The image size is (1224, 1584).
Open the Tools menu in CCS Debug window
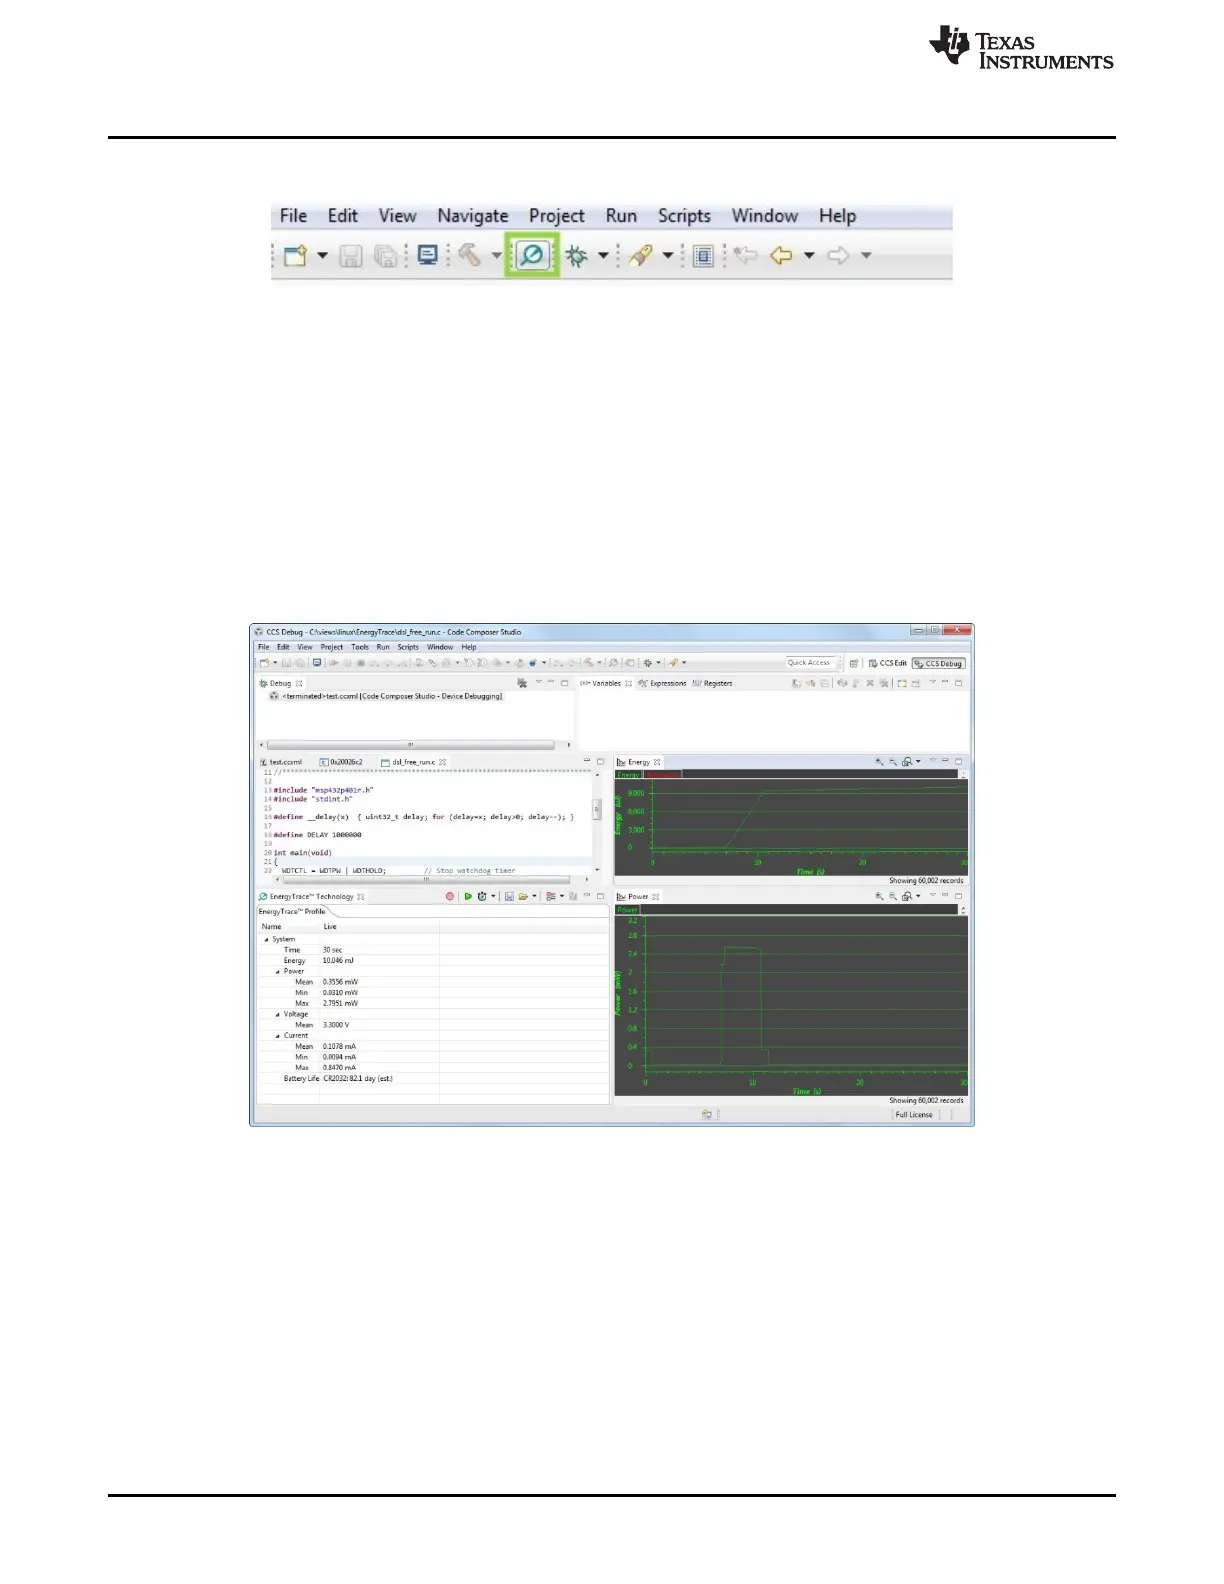tap(360, 647)
